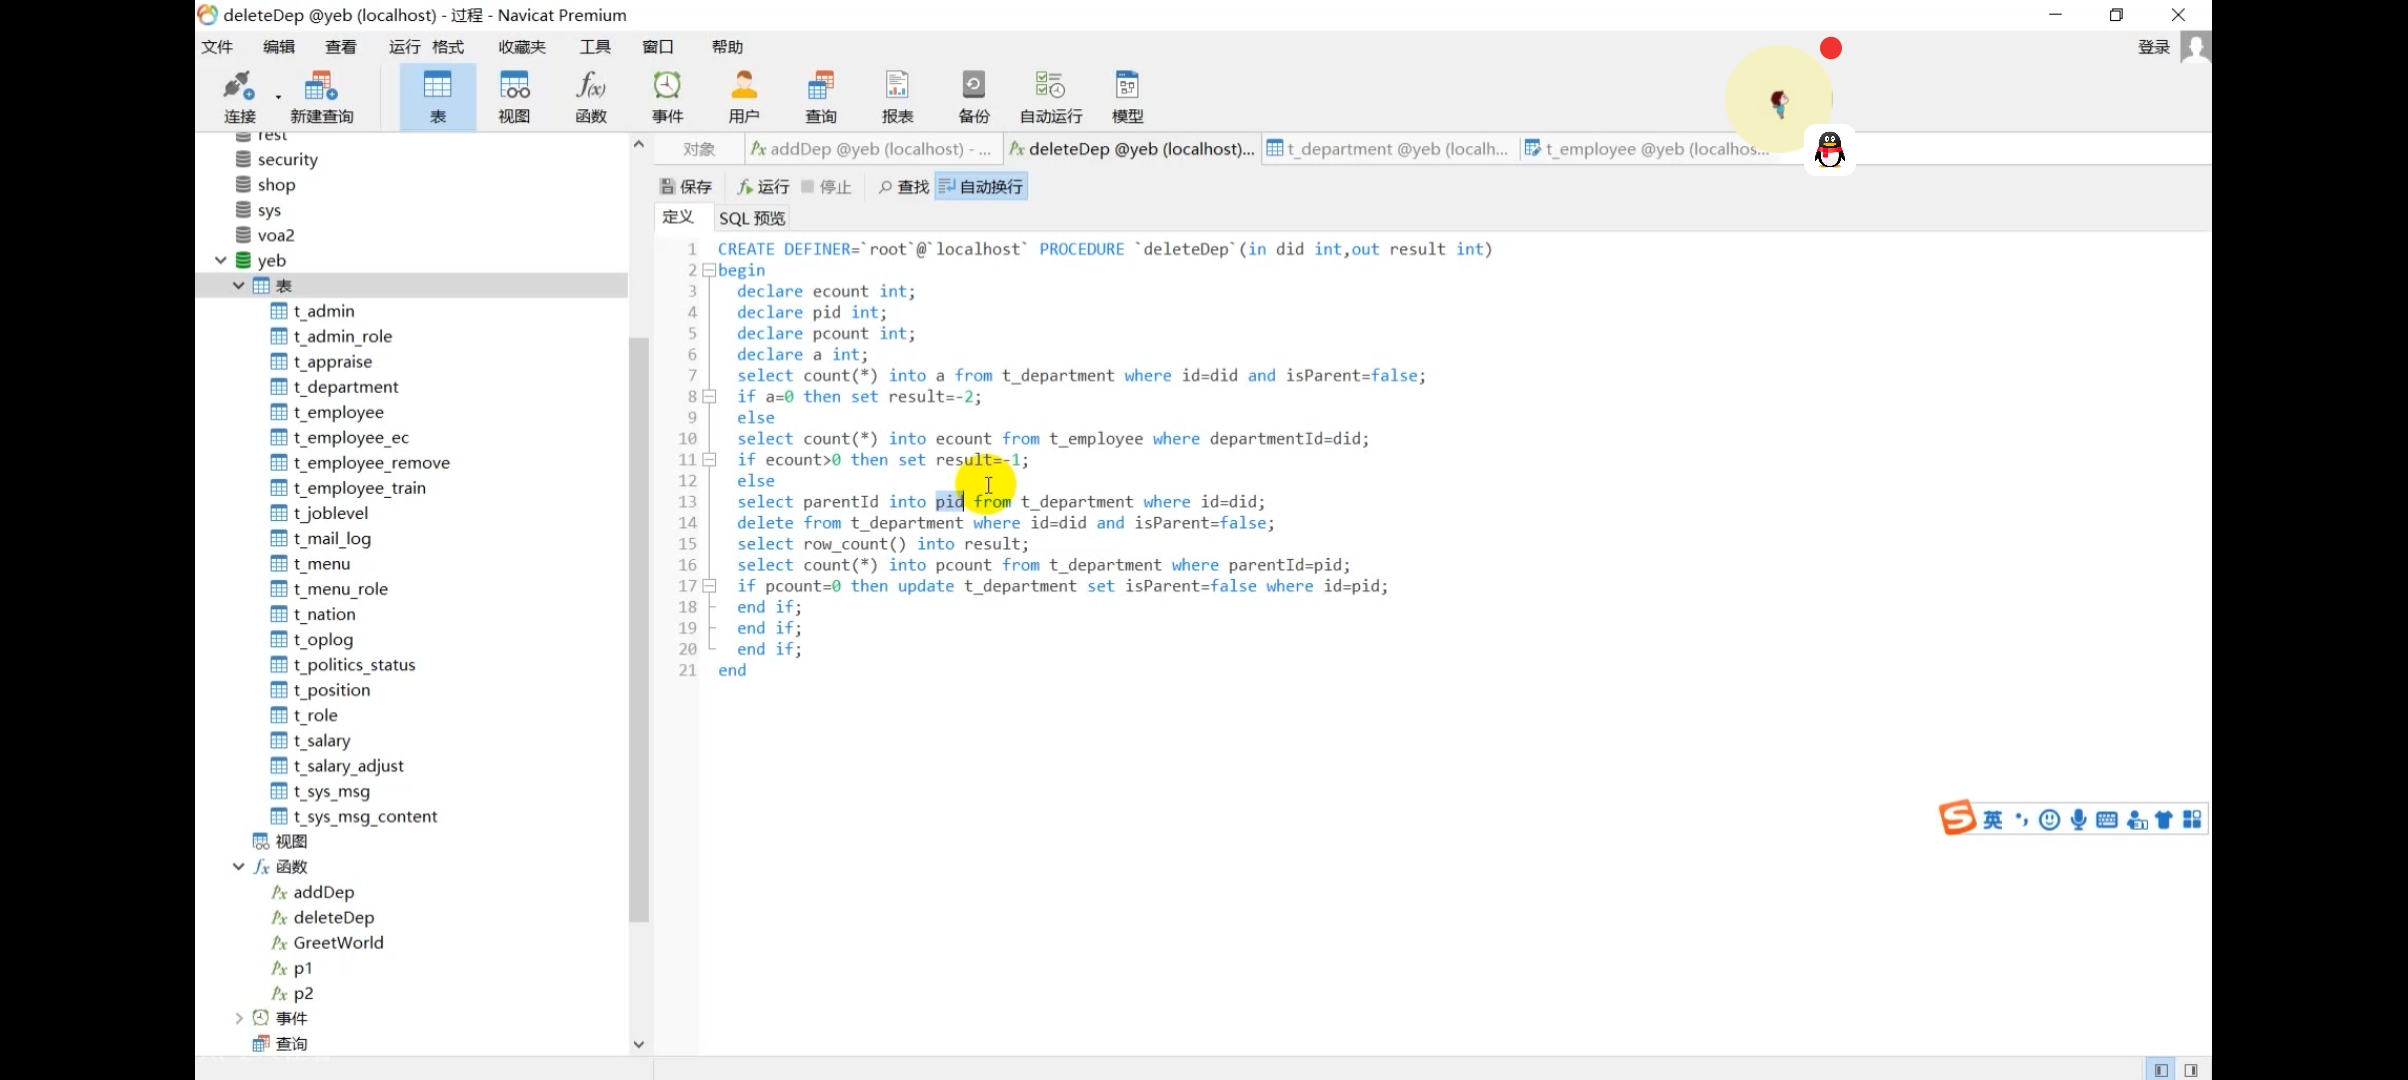
Task: Toggle Sogou punctuation mode icon
Action: pos(2021,820)
